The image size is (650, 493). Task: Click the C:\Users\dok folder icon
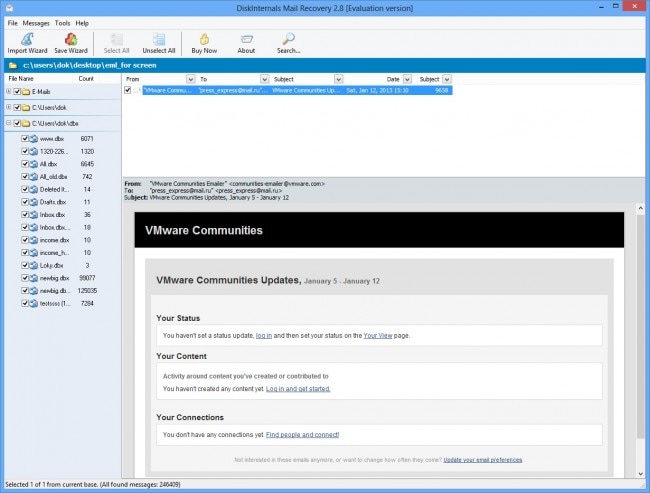pyautogui.click(x=26, y=107)
